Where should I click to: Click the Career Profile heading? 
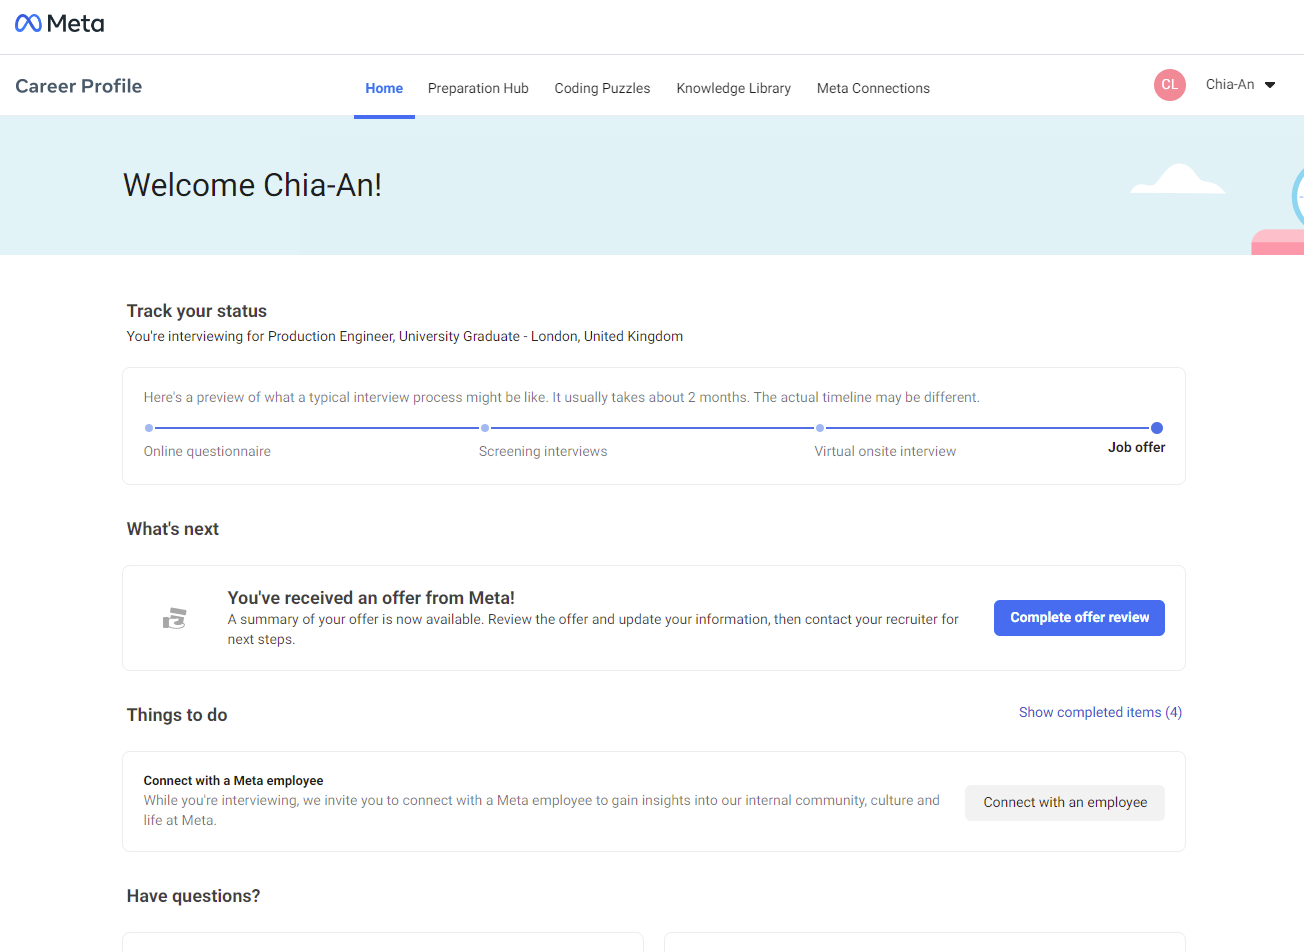[x=79, y=86]
